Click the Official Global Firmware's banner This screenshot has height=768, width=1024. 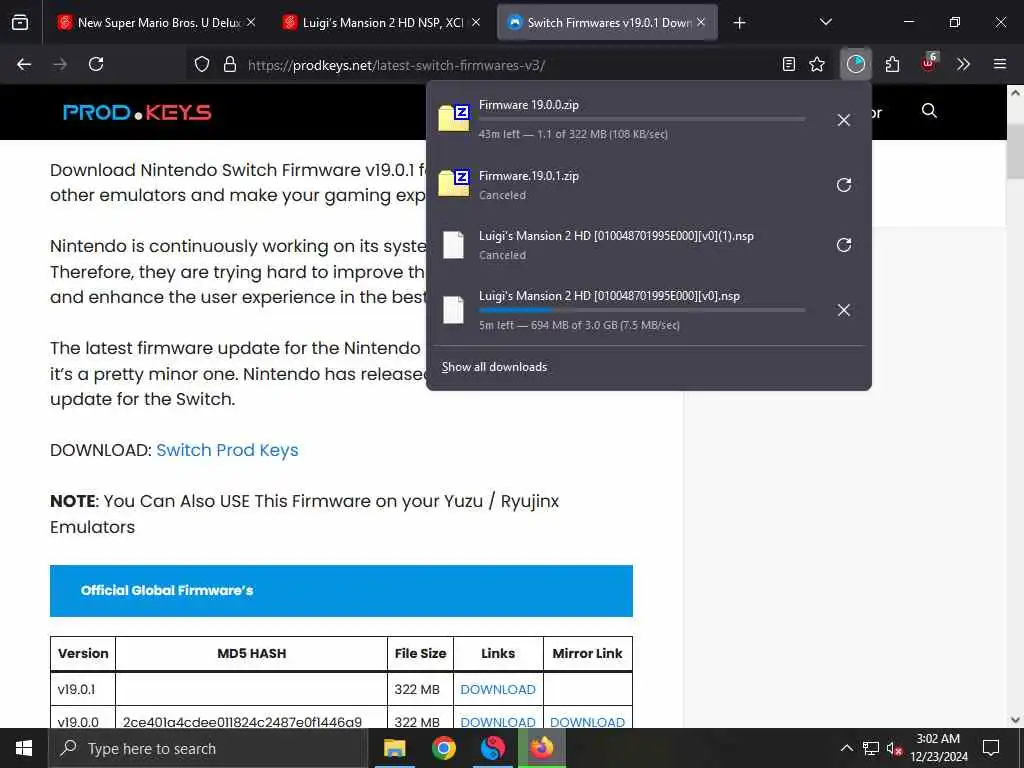[x=341, y=590]
